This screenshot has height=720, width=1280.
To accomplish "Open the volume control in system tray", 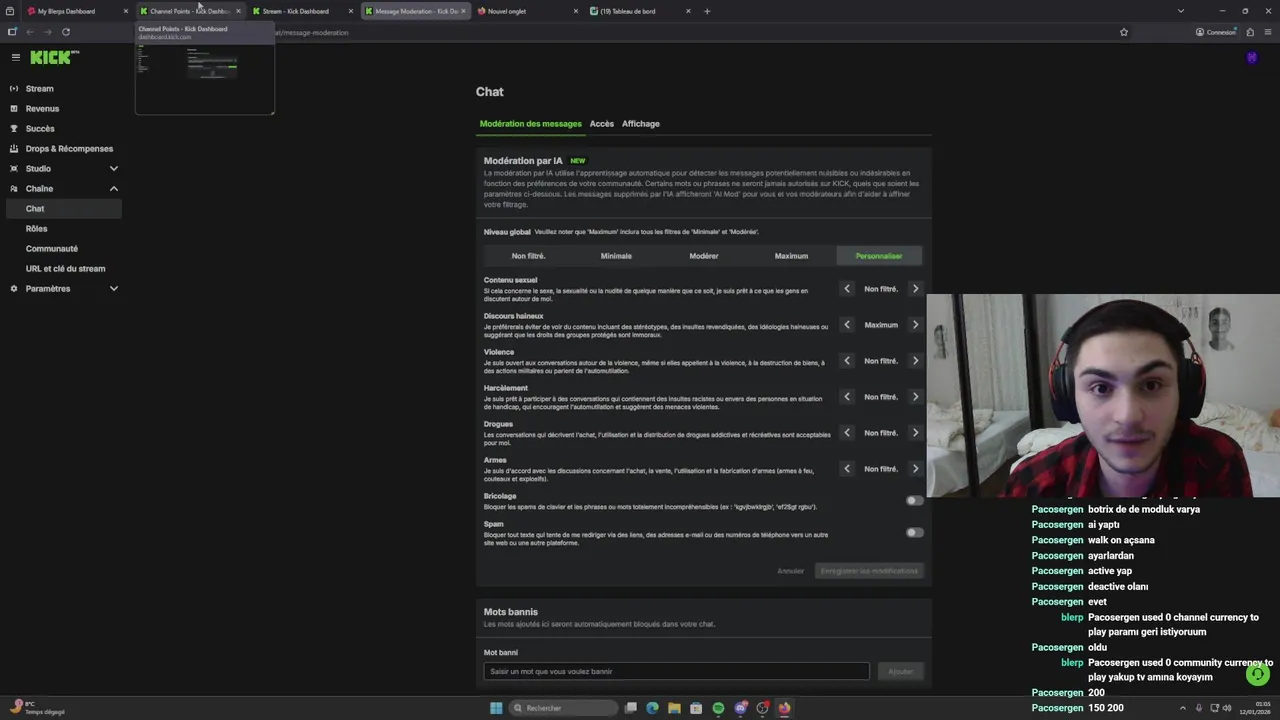I will (x=1227, y=708).
